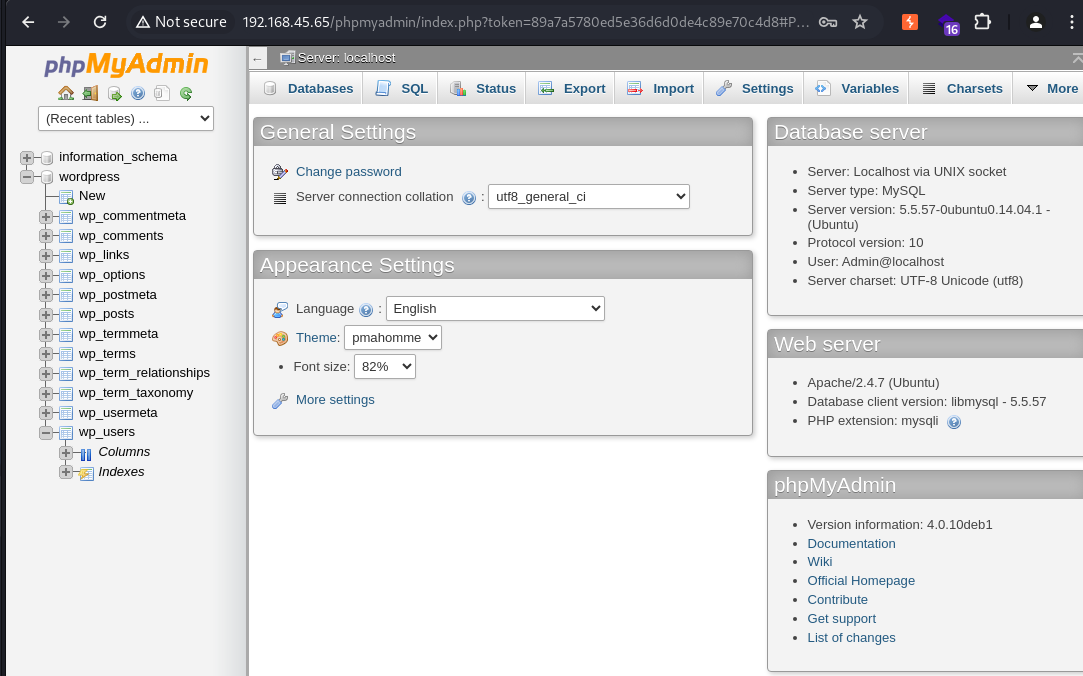Click the Server: localhost breadcrumb
1083x676 pixels.
[x=346, y=58]
